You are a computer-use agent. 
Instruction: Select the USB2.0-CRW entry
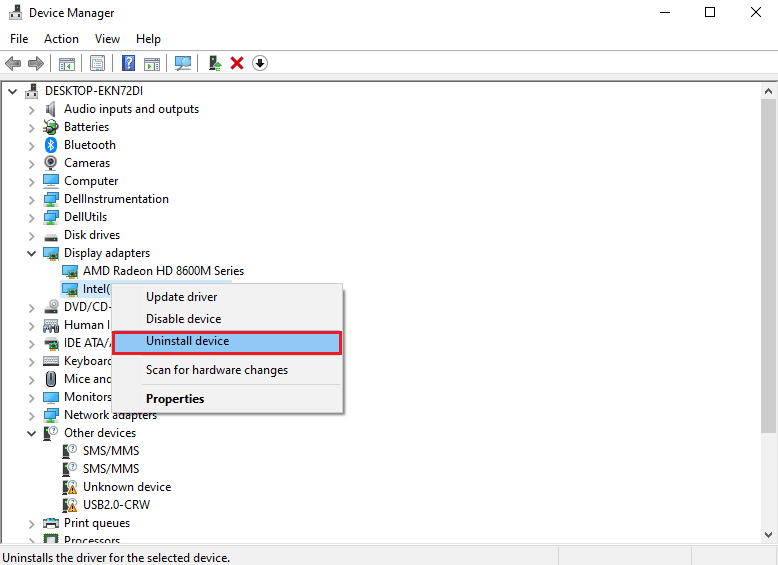(117, 505)
